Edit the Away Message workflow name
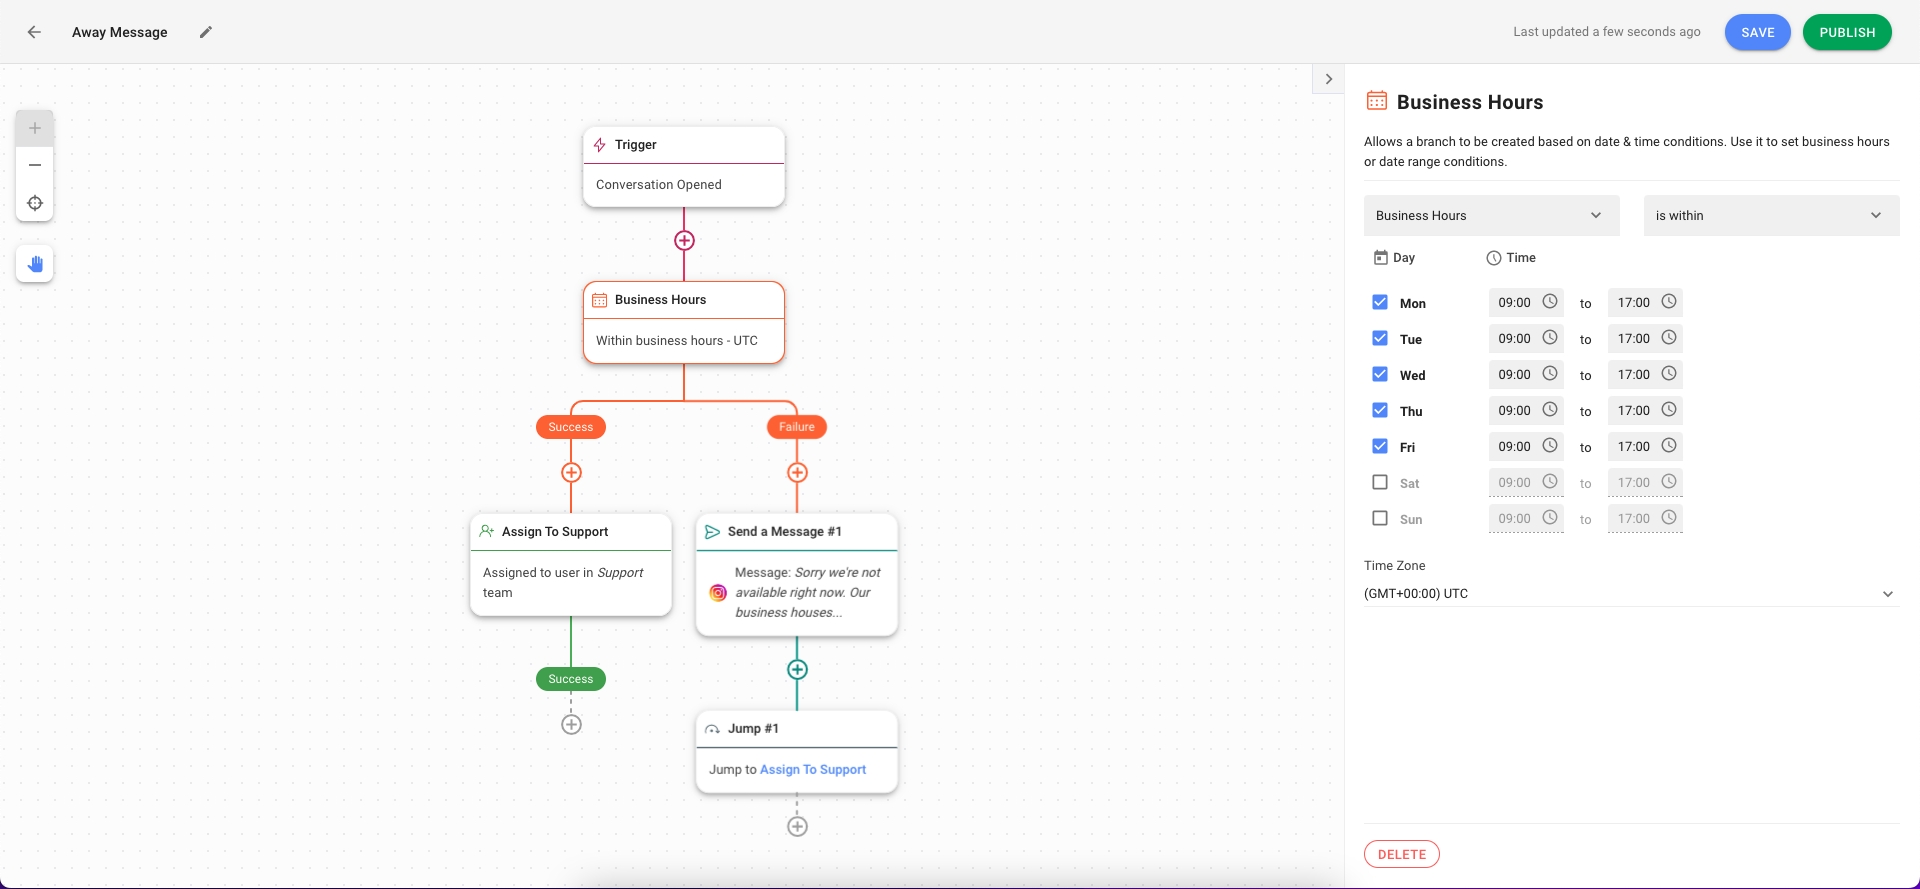This screenshot has width=1920, height=889. pos(206,32)
